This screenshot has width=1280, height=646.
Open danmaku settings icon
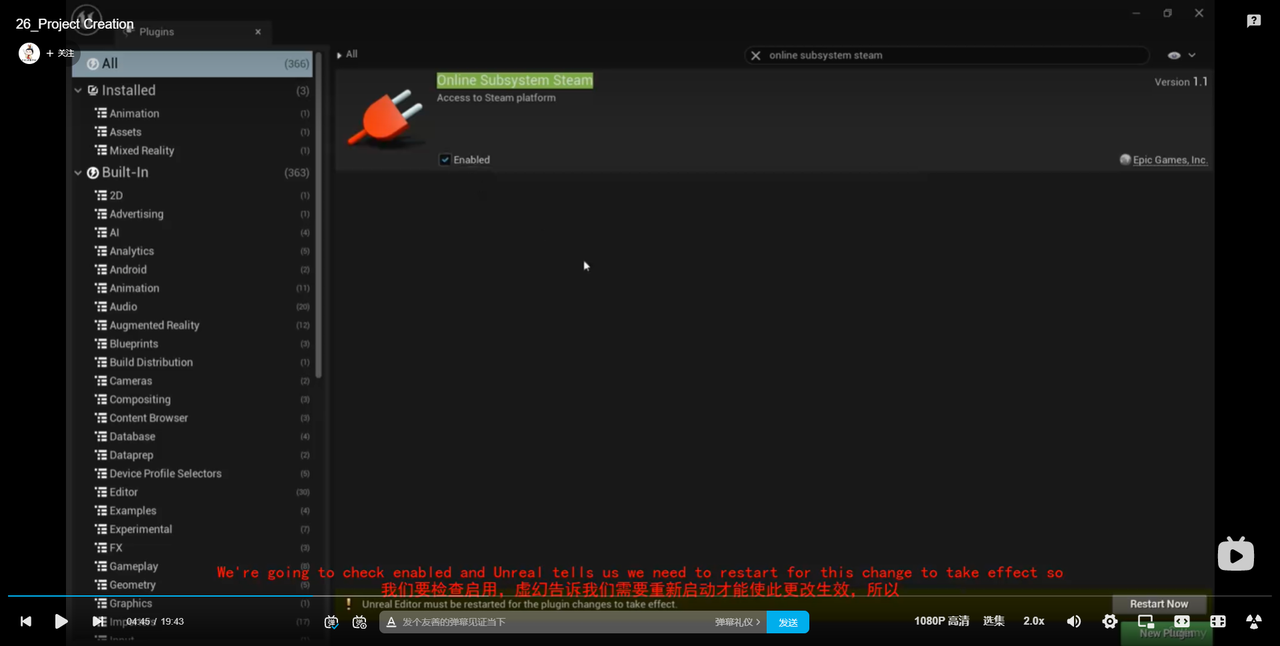click(x=360, y=622)
